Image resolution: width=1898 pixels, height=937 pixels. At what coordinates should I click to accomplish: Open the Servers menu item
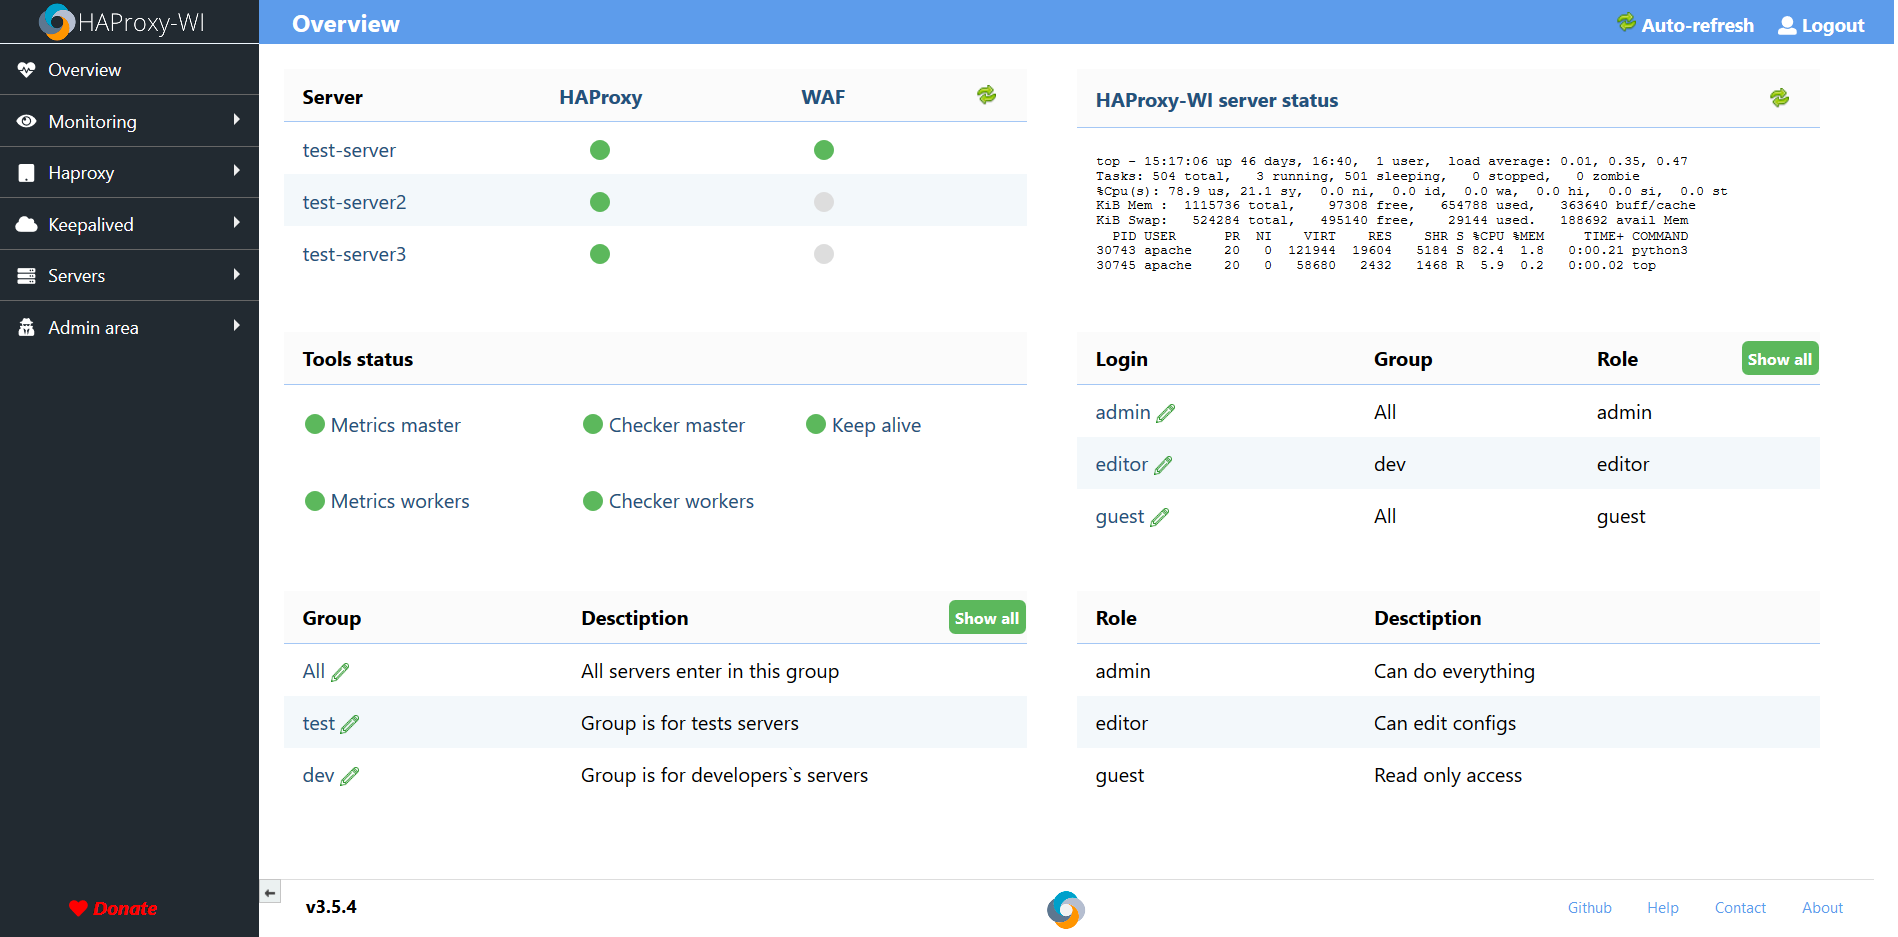[x=129, y=276]
